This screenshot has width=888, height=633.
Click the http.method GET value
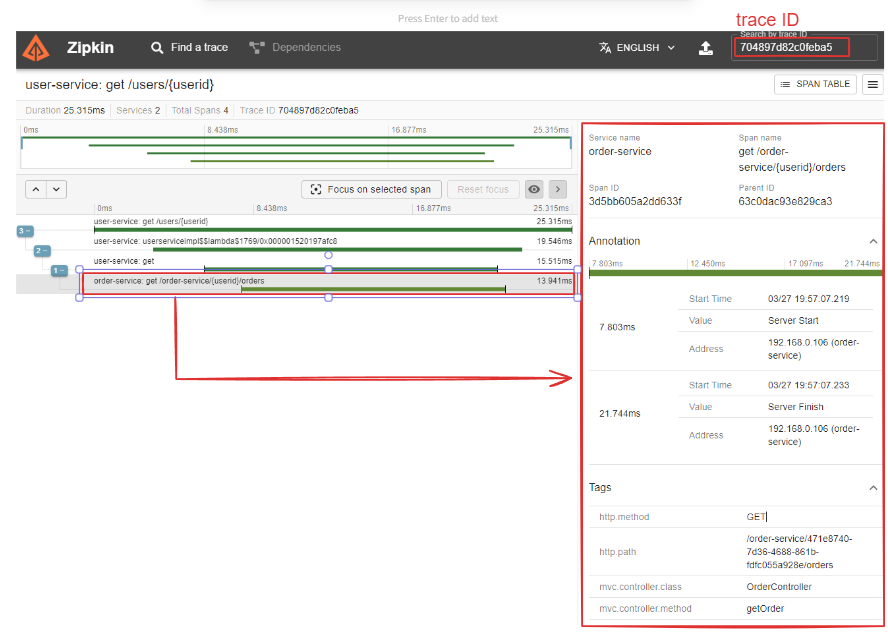tap(756, 517)
